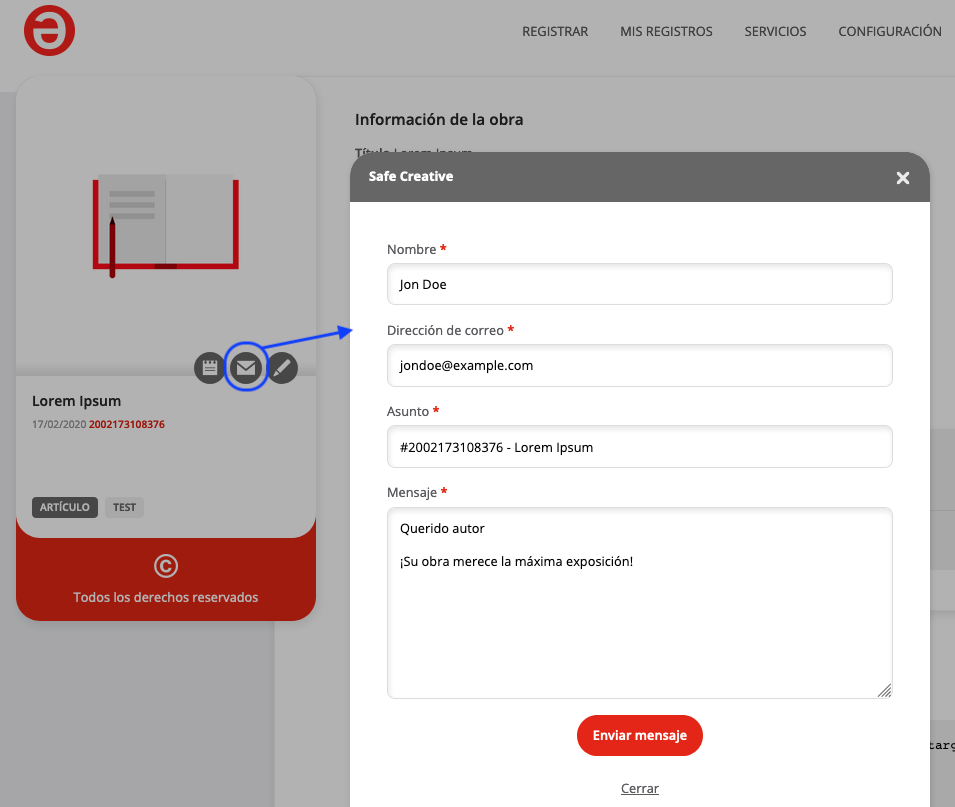
Task: Open the CONFIGURACIÓN menu
Action: click(889, 32)
